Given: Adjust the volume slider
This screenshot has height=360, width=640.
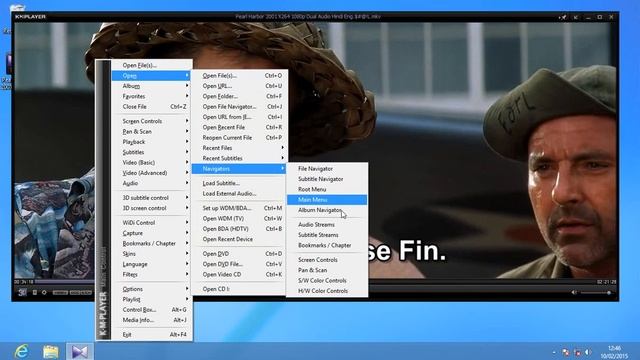Looking at the screenshot, I should coord(596,292).
